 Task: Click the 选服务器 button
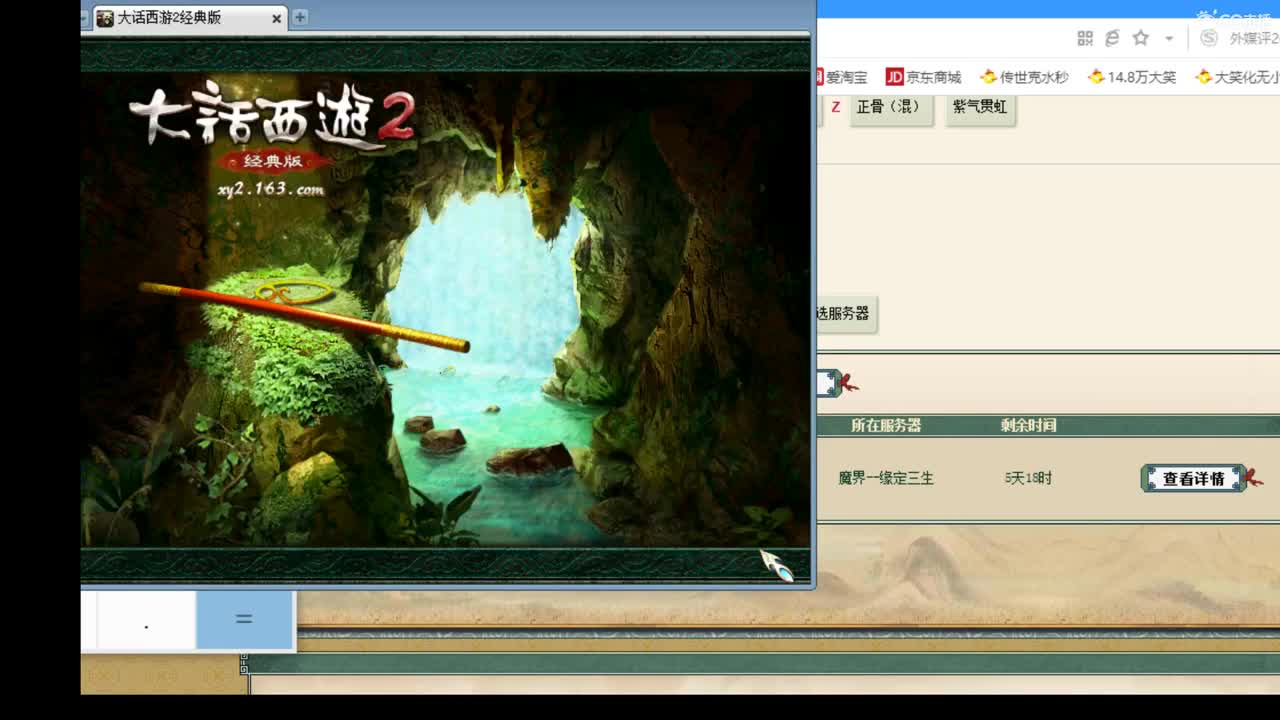point(845,314)
